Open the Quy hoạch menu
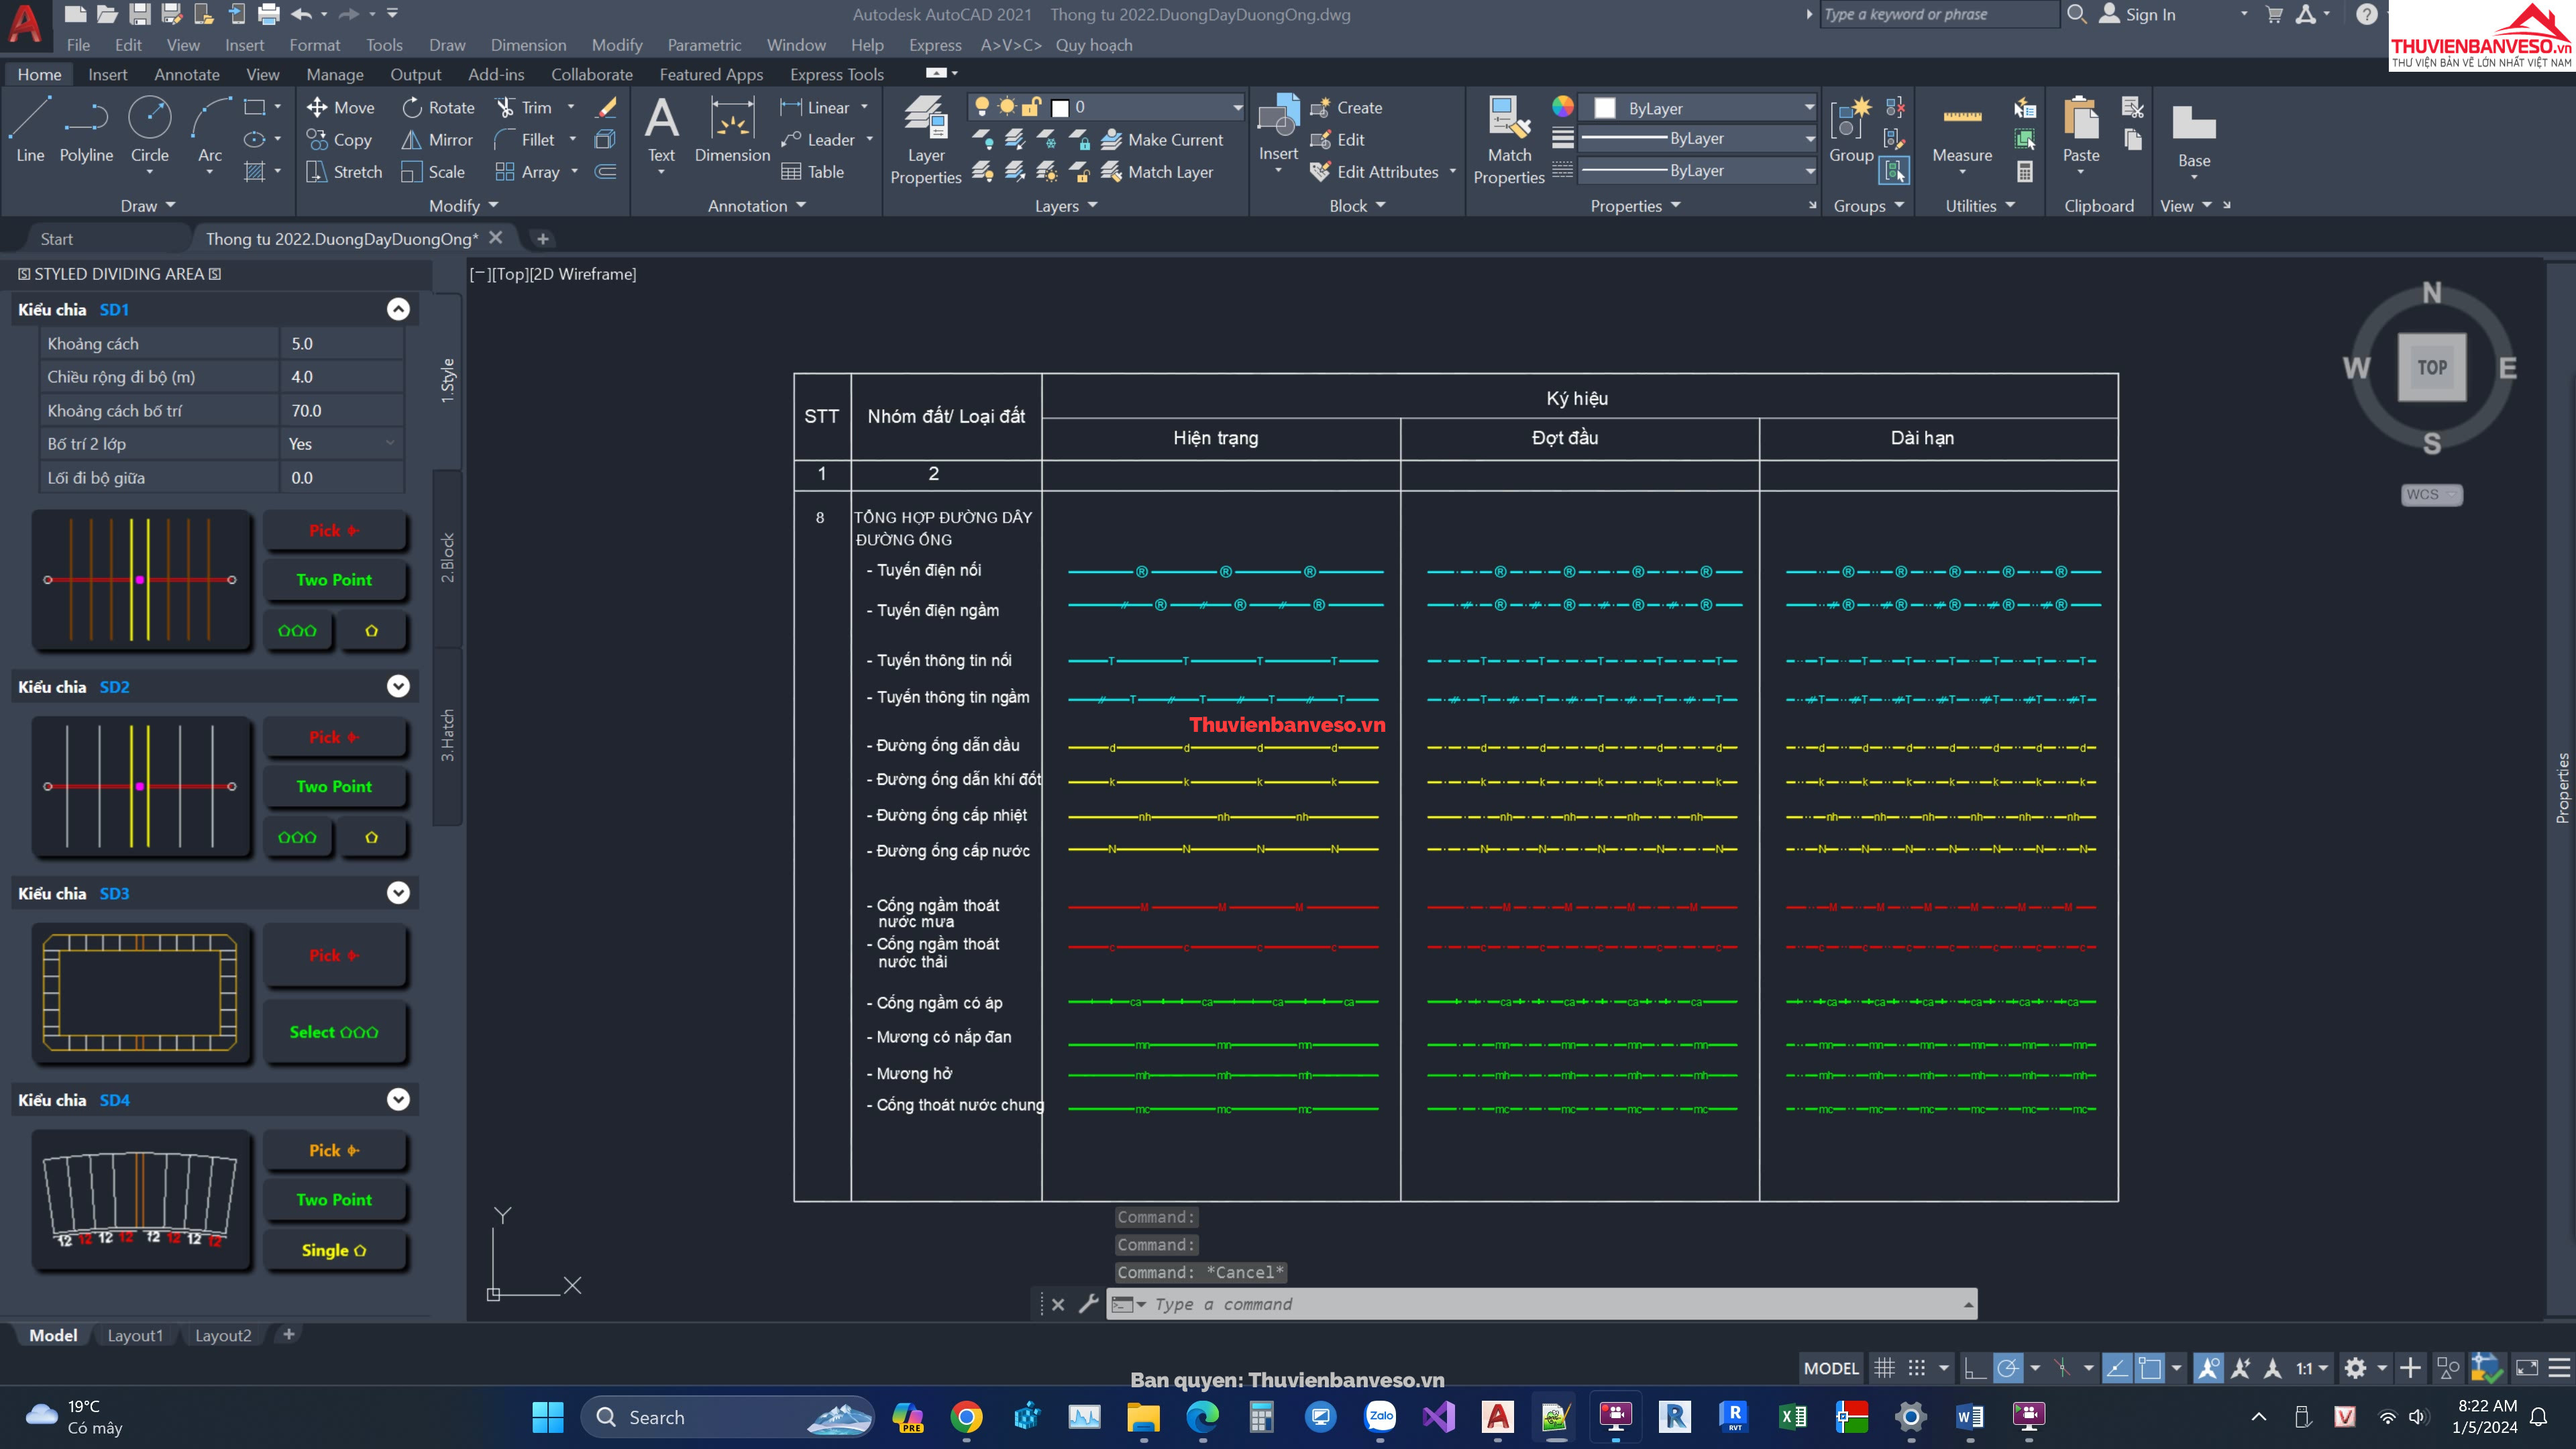 [x=1094, y=45]
